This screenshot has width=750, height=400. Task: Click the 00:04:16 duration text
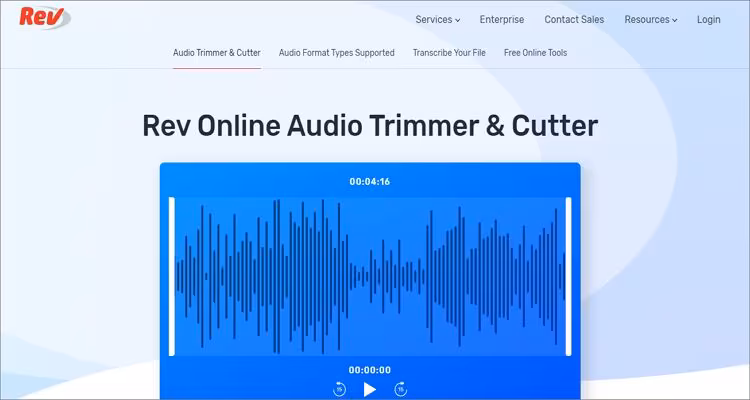coord(370,182)
